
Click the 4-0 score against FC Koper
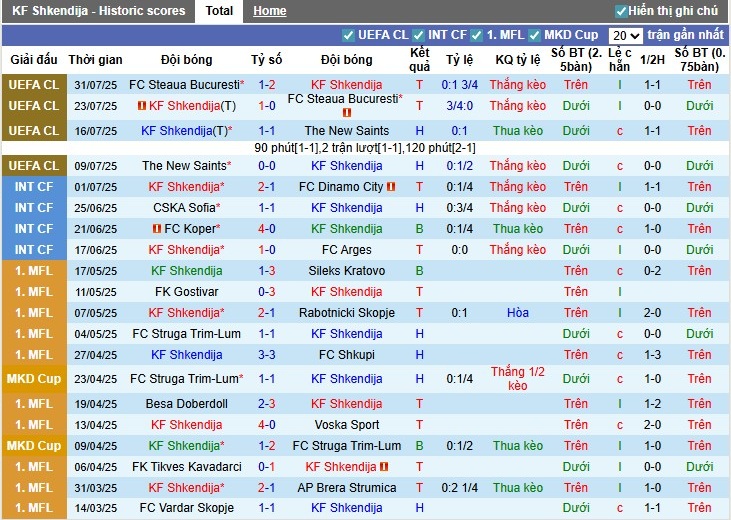click(267, 229)
